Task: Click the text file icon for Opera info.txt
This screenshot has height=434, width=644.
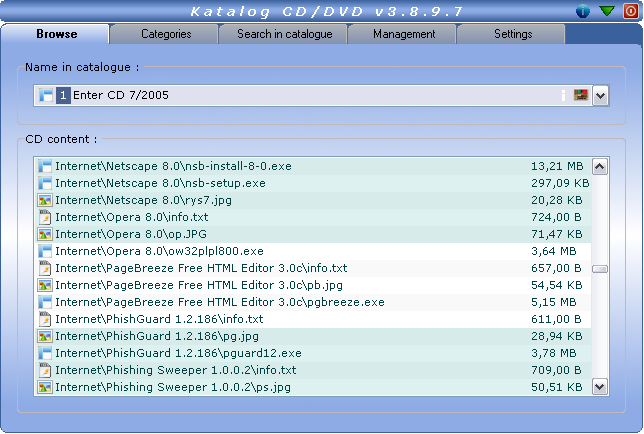Action: click(x=44, y=217)
